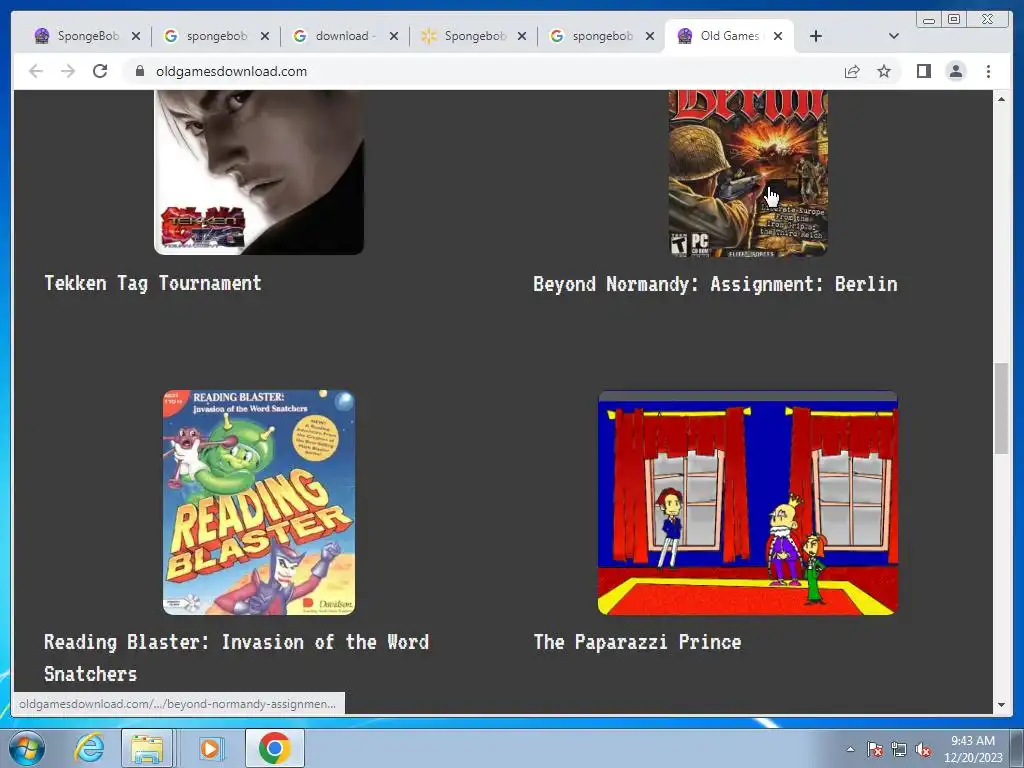This screenshot has height=768, width=1024.
Task: Click the page scrollbar thumb
Action: coord(1001,409)
